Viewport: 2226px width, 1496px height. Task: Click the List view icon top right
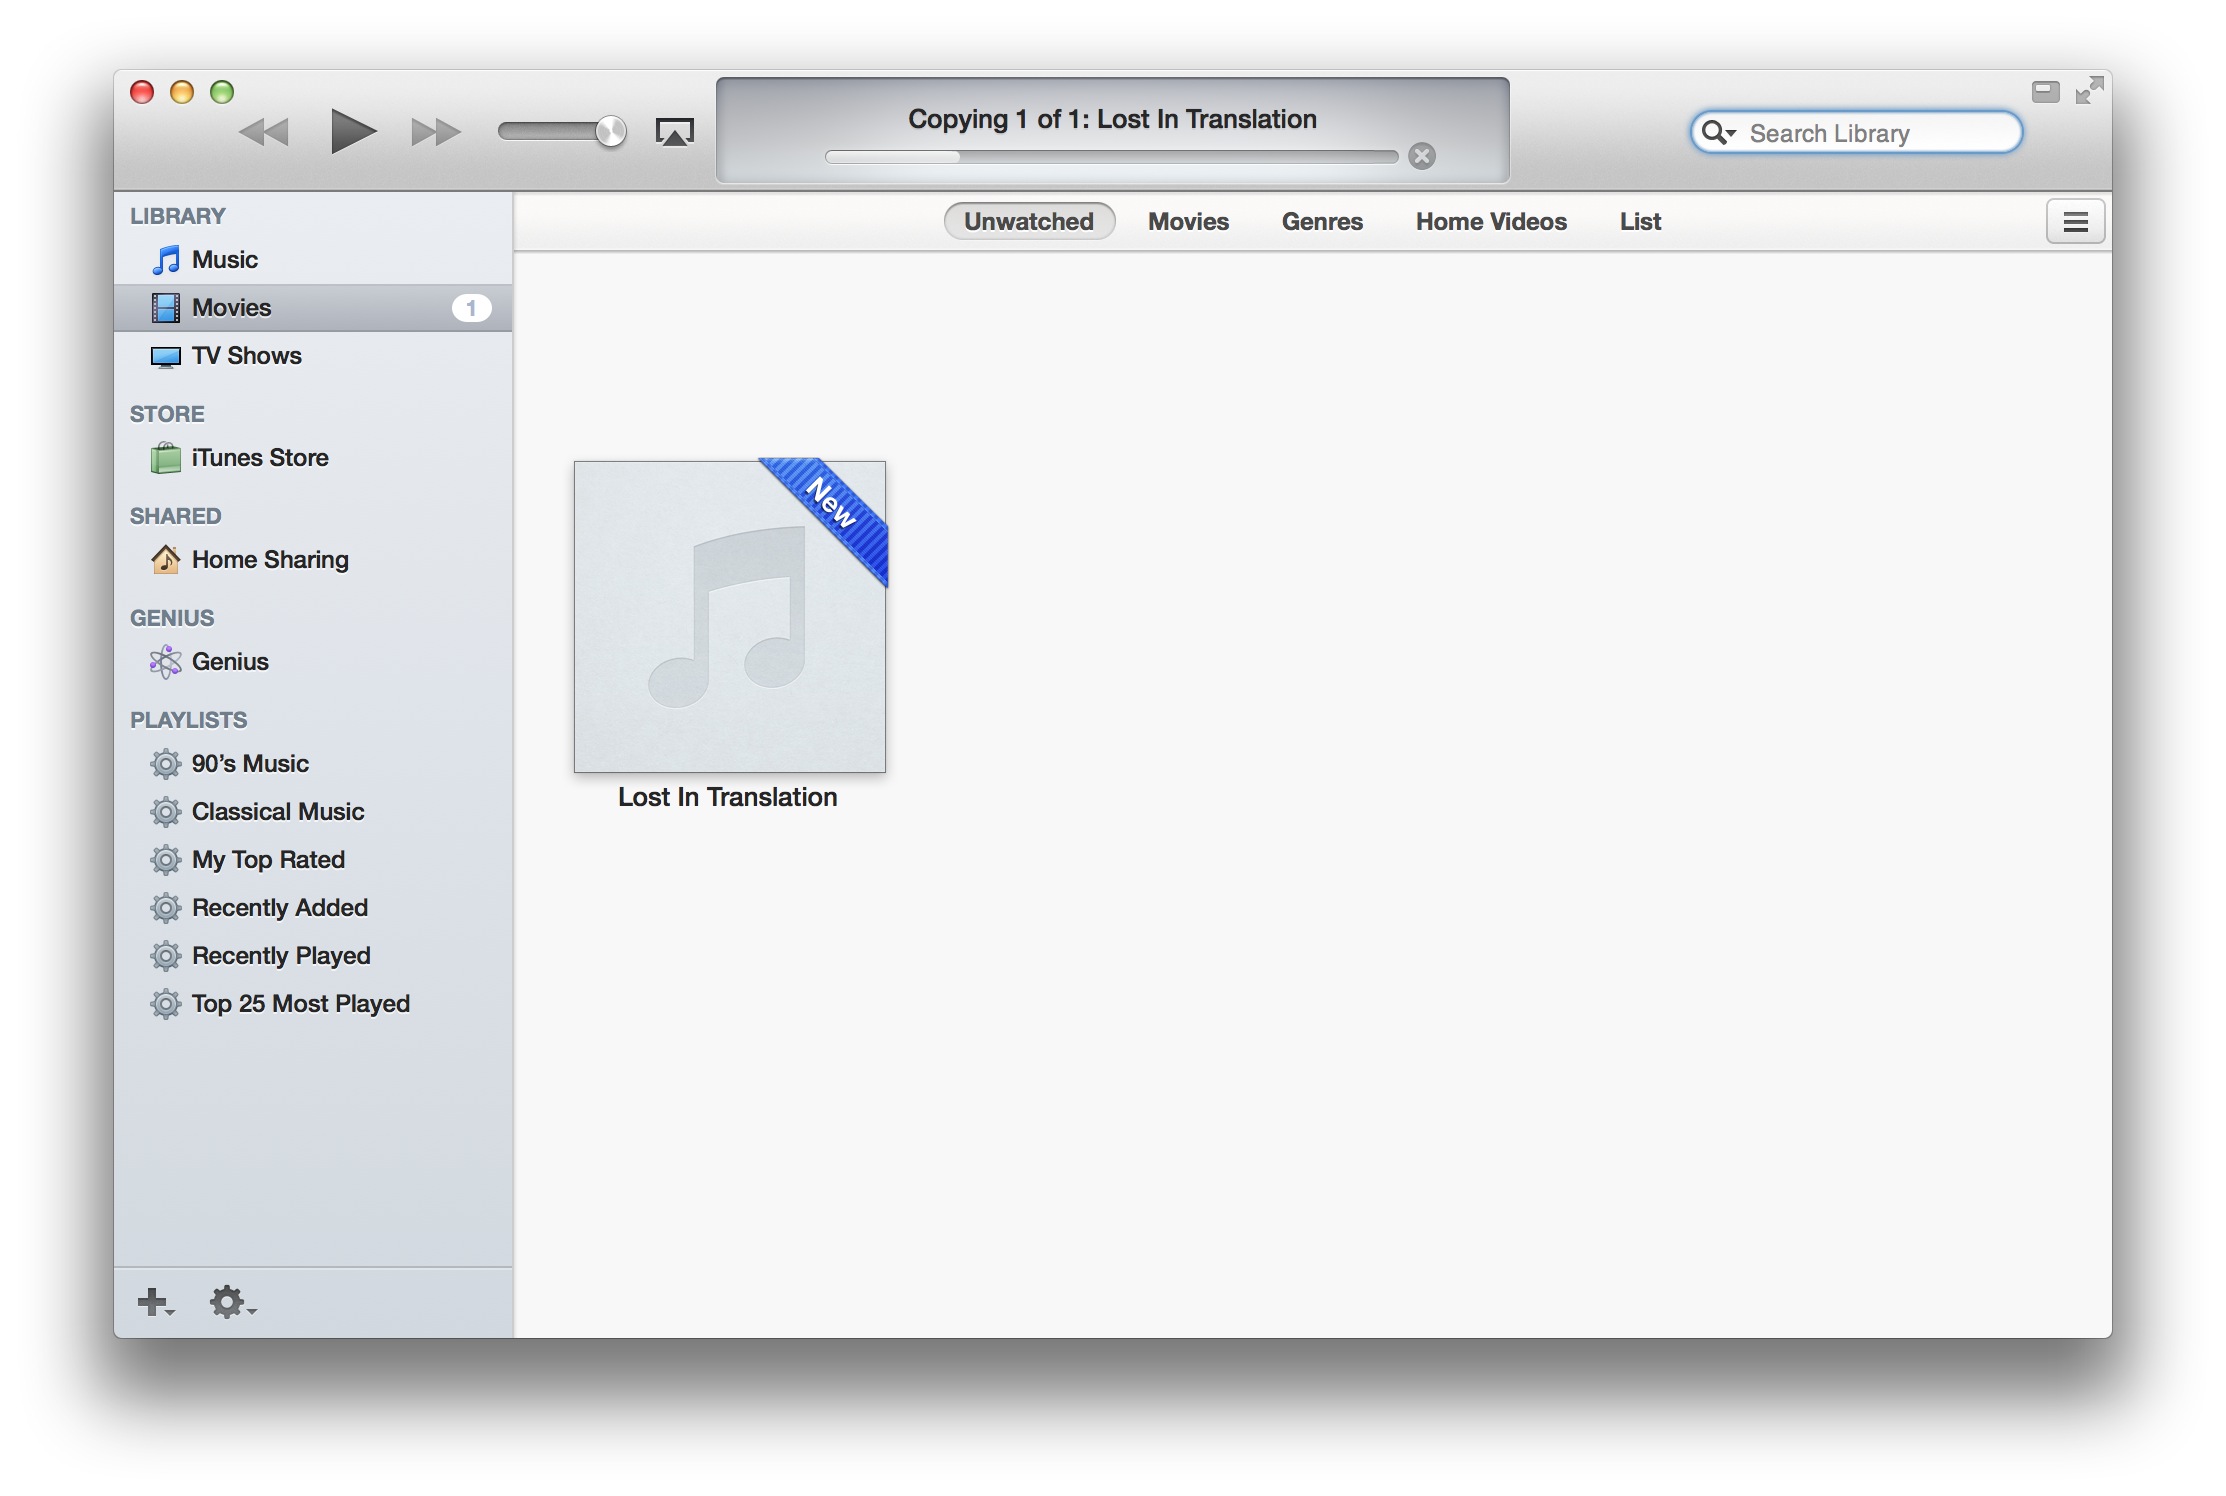[2074, 219]
